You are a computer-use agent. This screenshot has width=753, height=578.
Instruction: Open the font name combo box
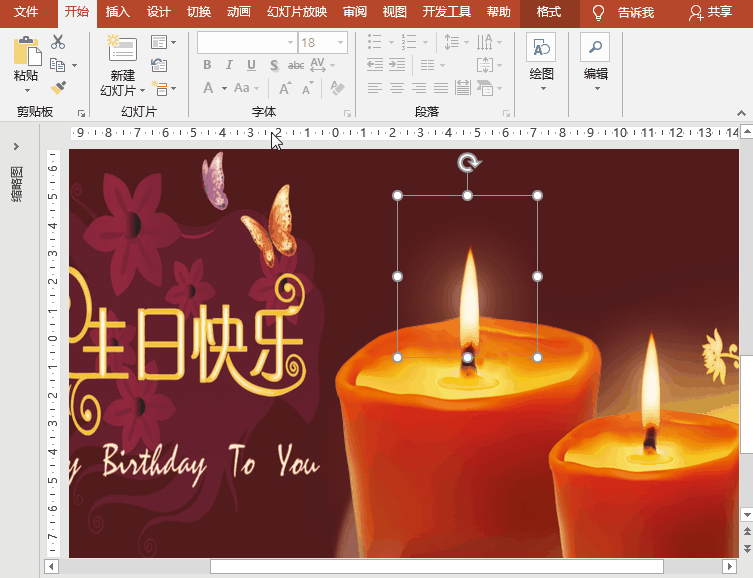[x=247, y=42]
